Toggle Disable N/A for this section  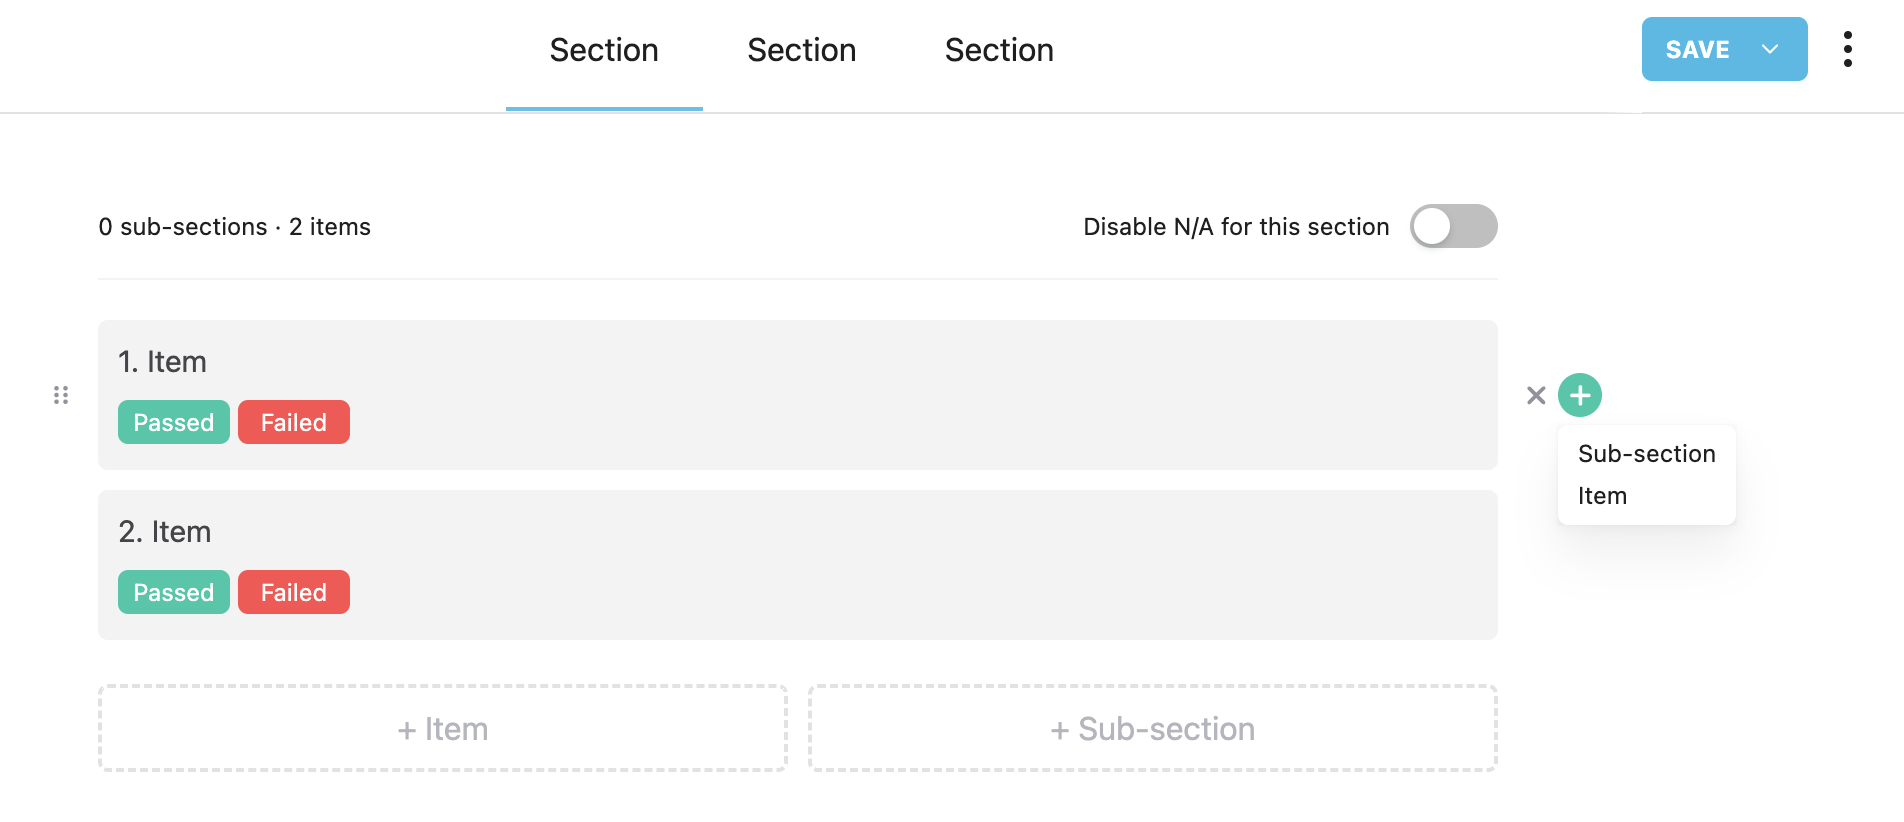point(1453,226)
